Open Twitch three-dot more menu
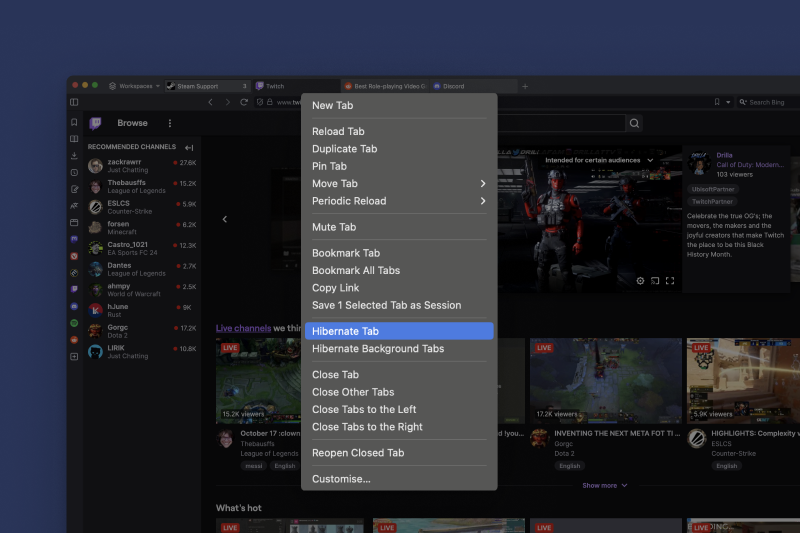Image resolution: width=800 pixels, height=533 pixels. [x=170, y=123]
